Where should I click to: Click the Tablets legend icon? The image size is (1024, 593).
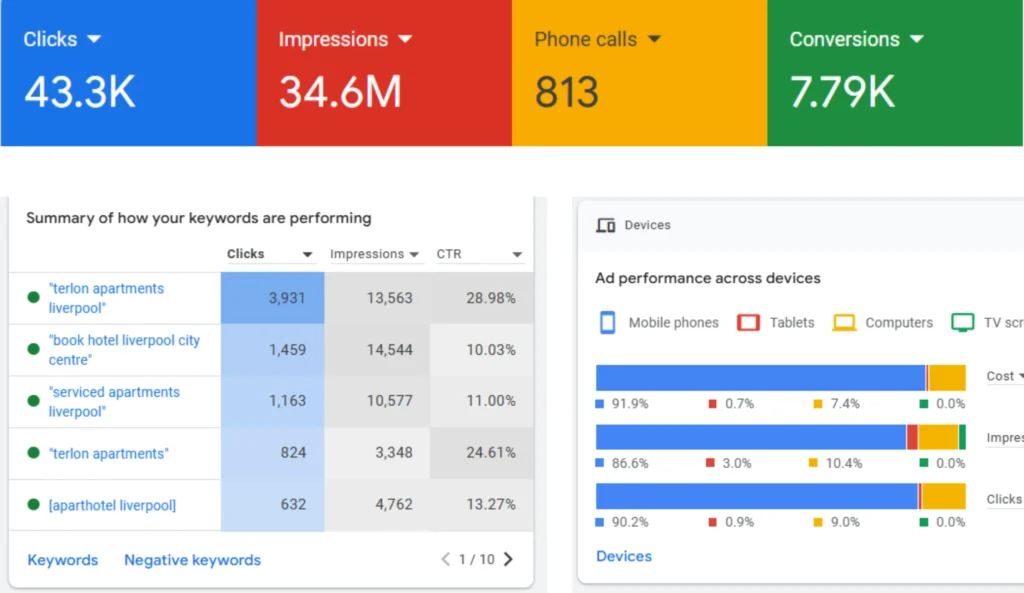pyautogui.click(x=748, y=322)
